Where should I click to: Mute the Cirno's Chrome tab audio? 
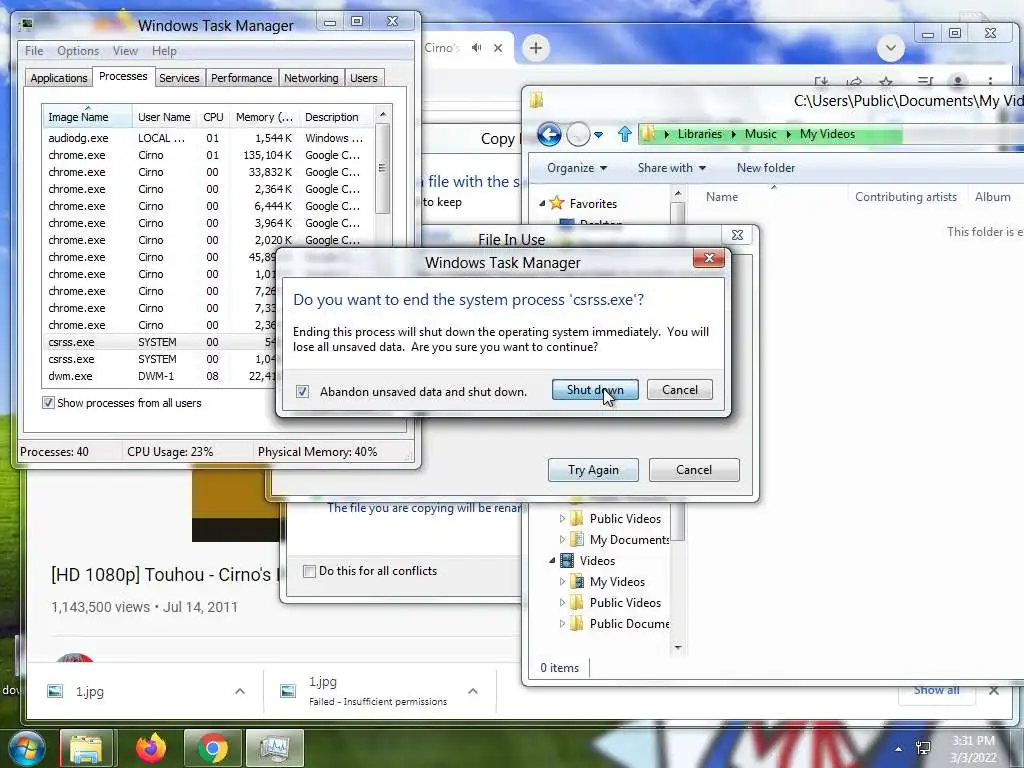point(477,48)
